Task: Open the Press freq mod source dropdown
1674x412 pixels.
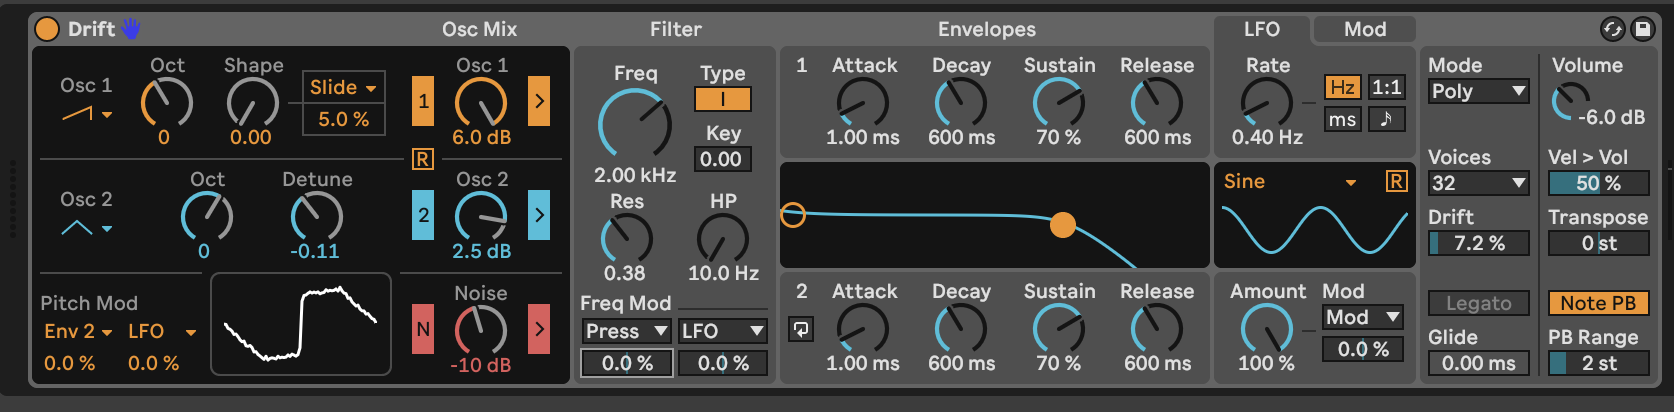Action: pos(627,331)
